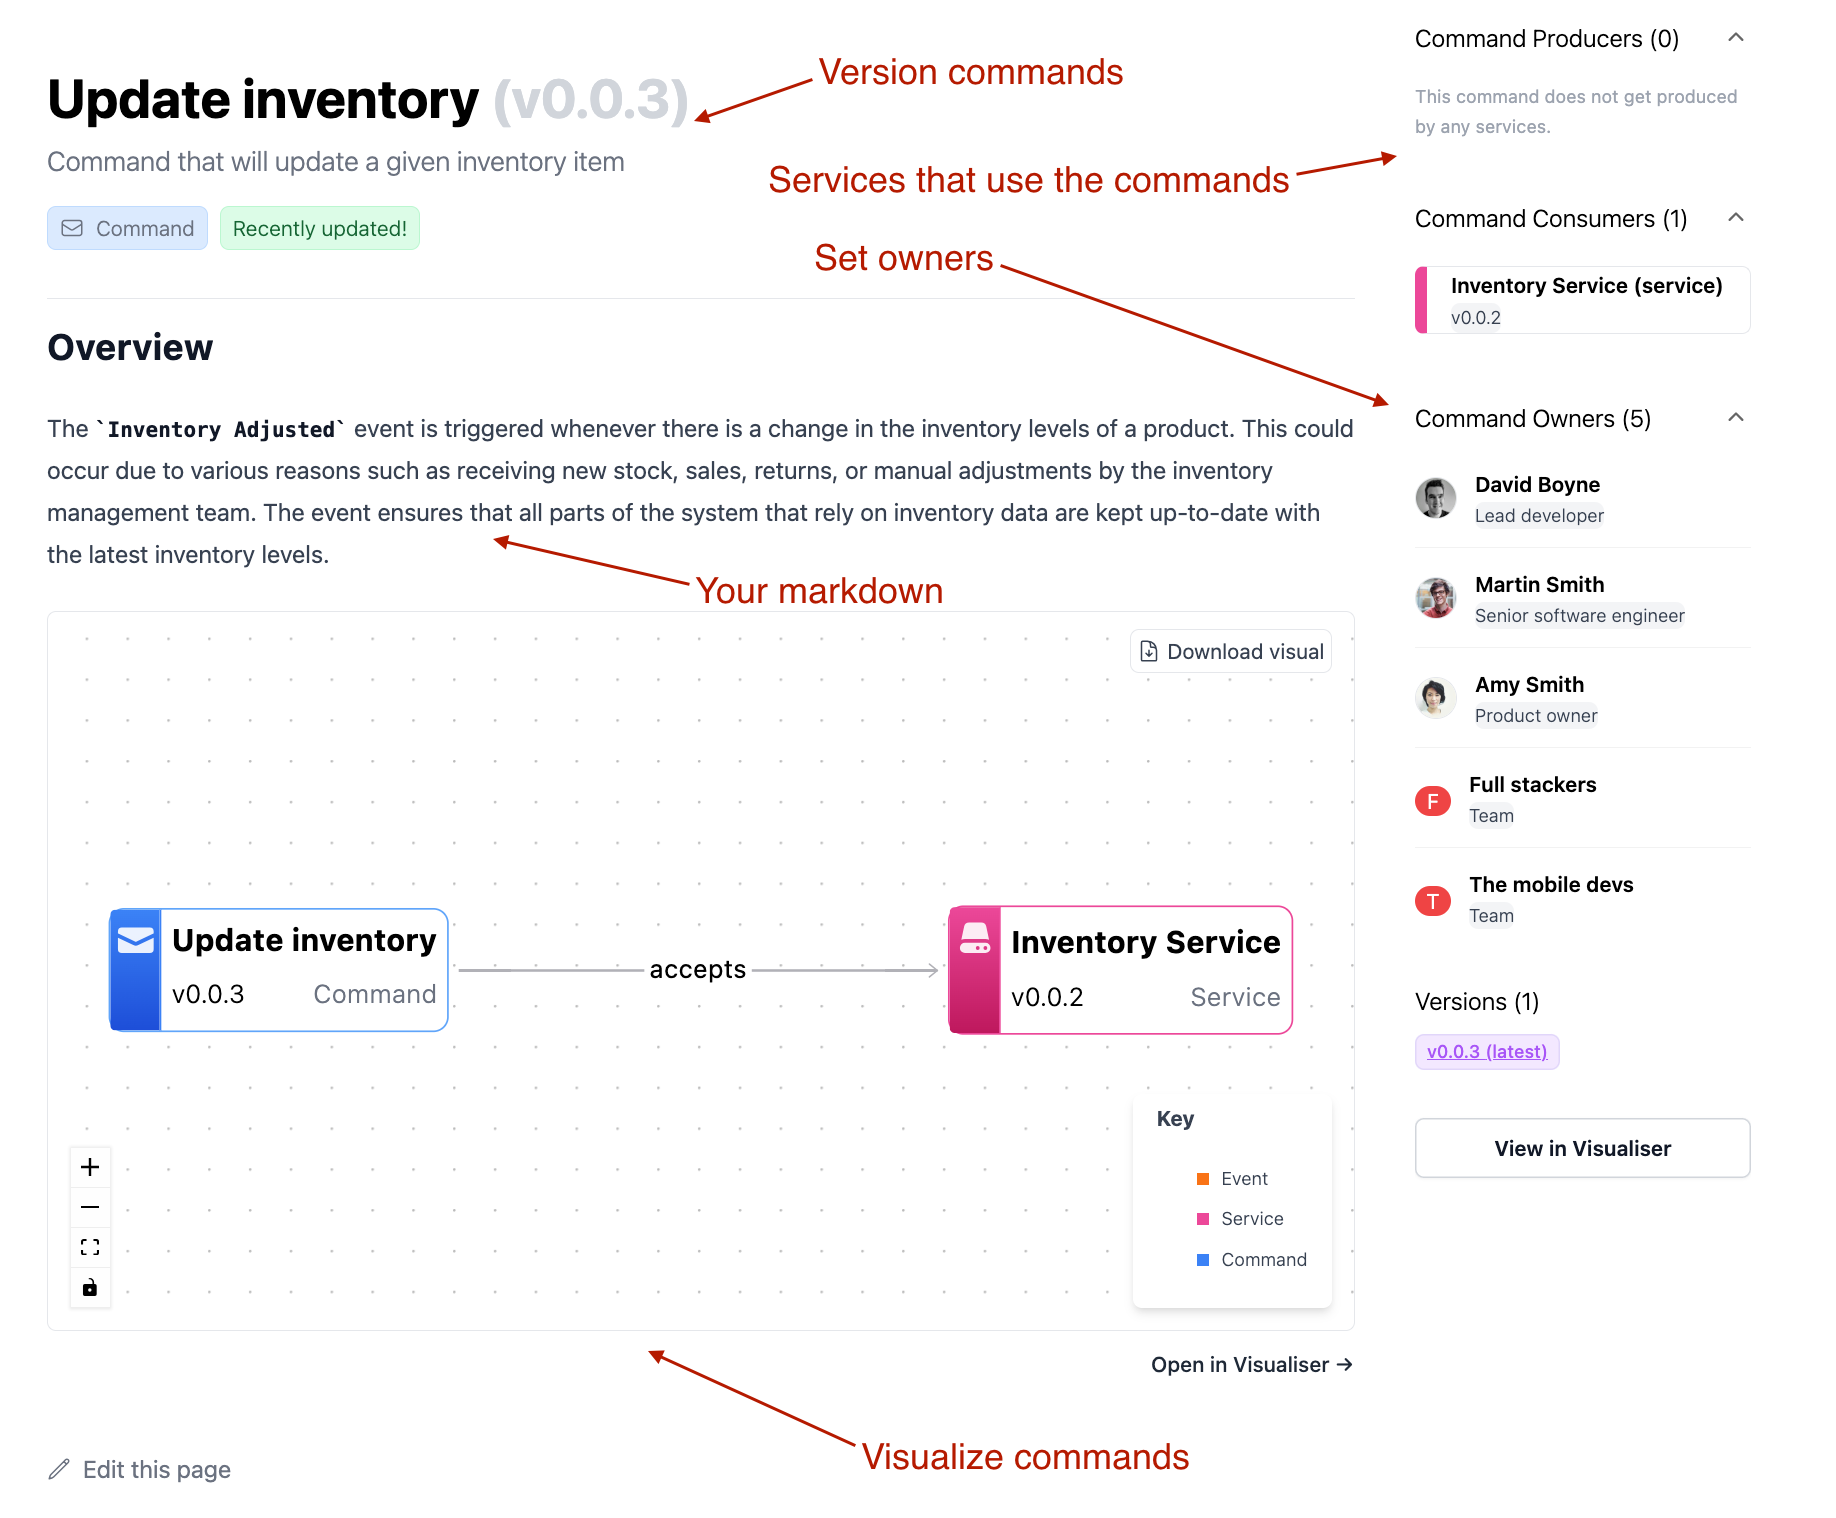Select the Inventory Service consumer card
This screenshot has height=1518, width=1836.
coord(1583,300)
